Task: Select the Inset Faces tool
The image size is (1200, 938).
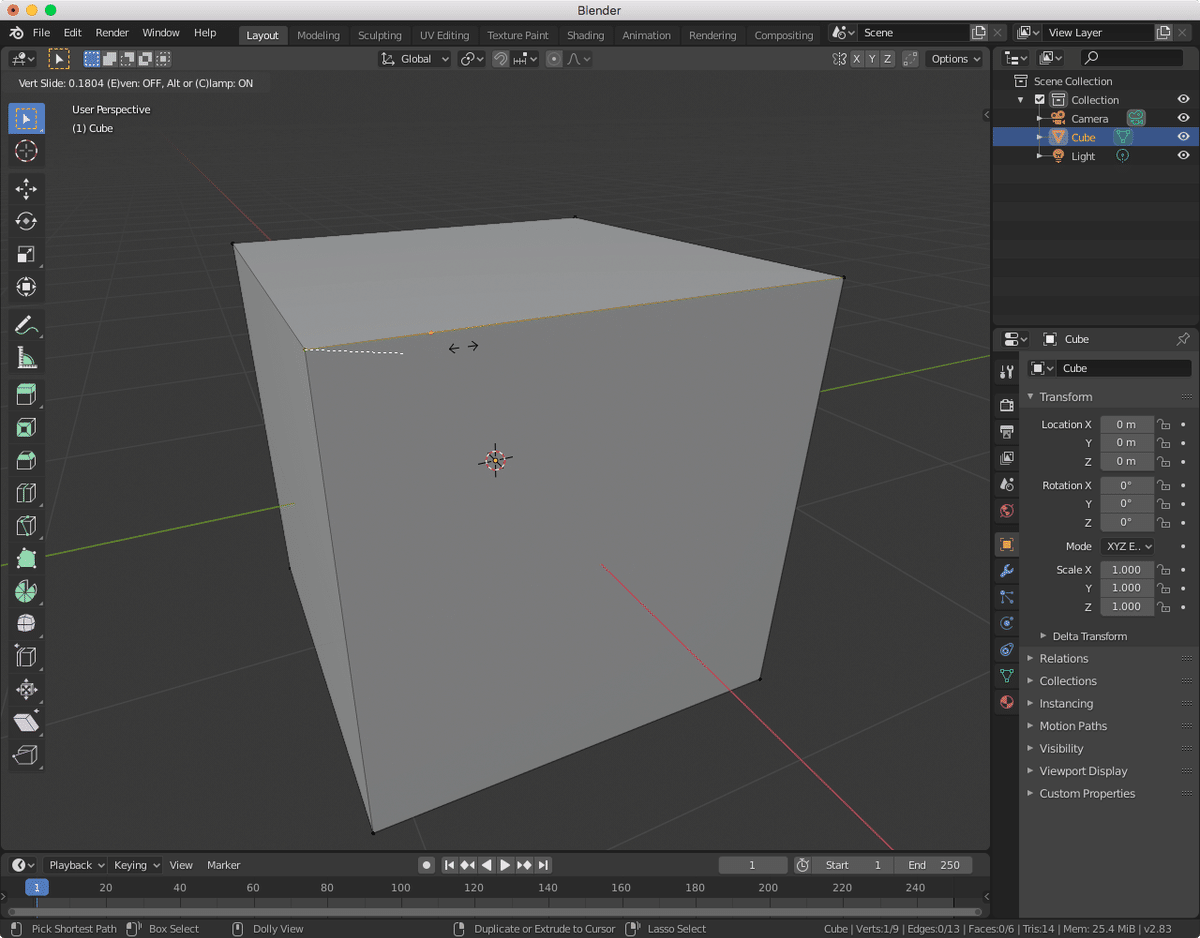Action: [27, 428]
